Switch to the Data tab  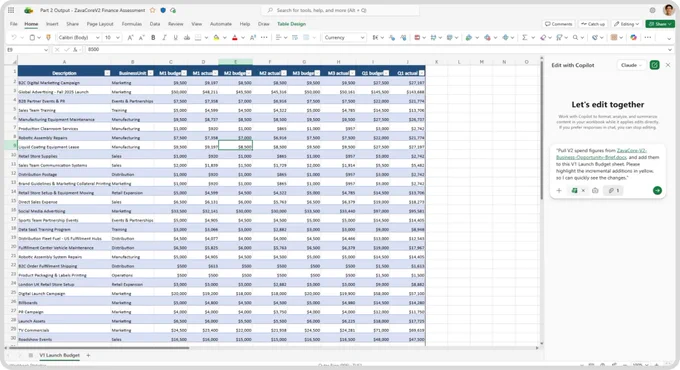point(155,24)
